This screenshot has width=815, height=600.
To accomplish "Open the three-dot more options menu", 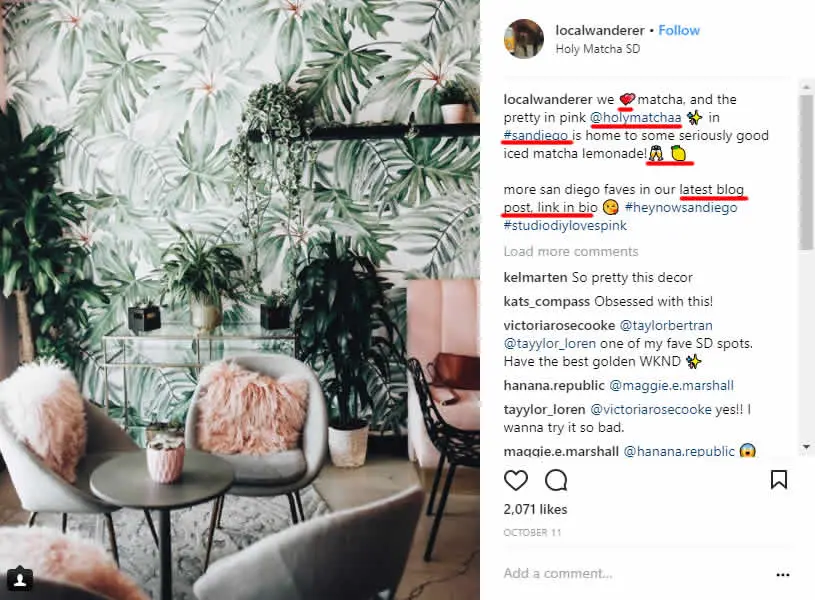I will (x=782, y=575).
